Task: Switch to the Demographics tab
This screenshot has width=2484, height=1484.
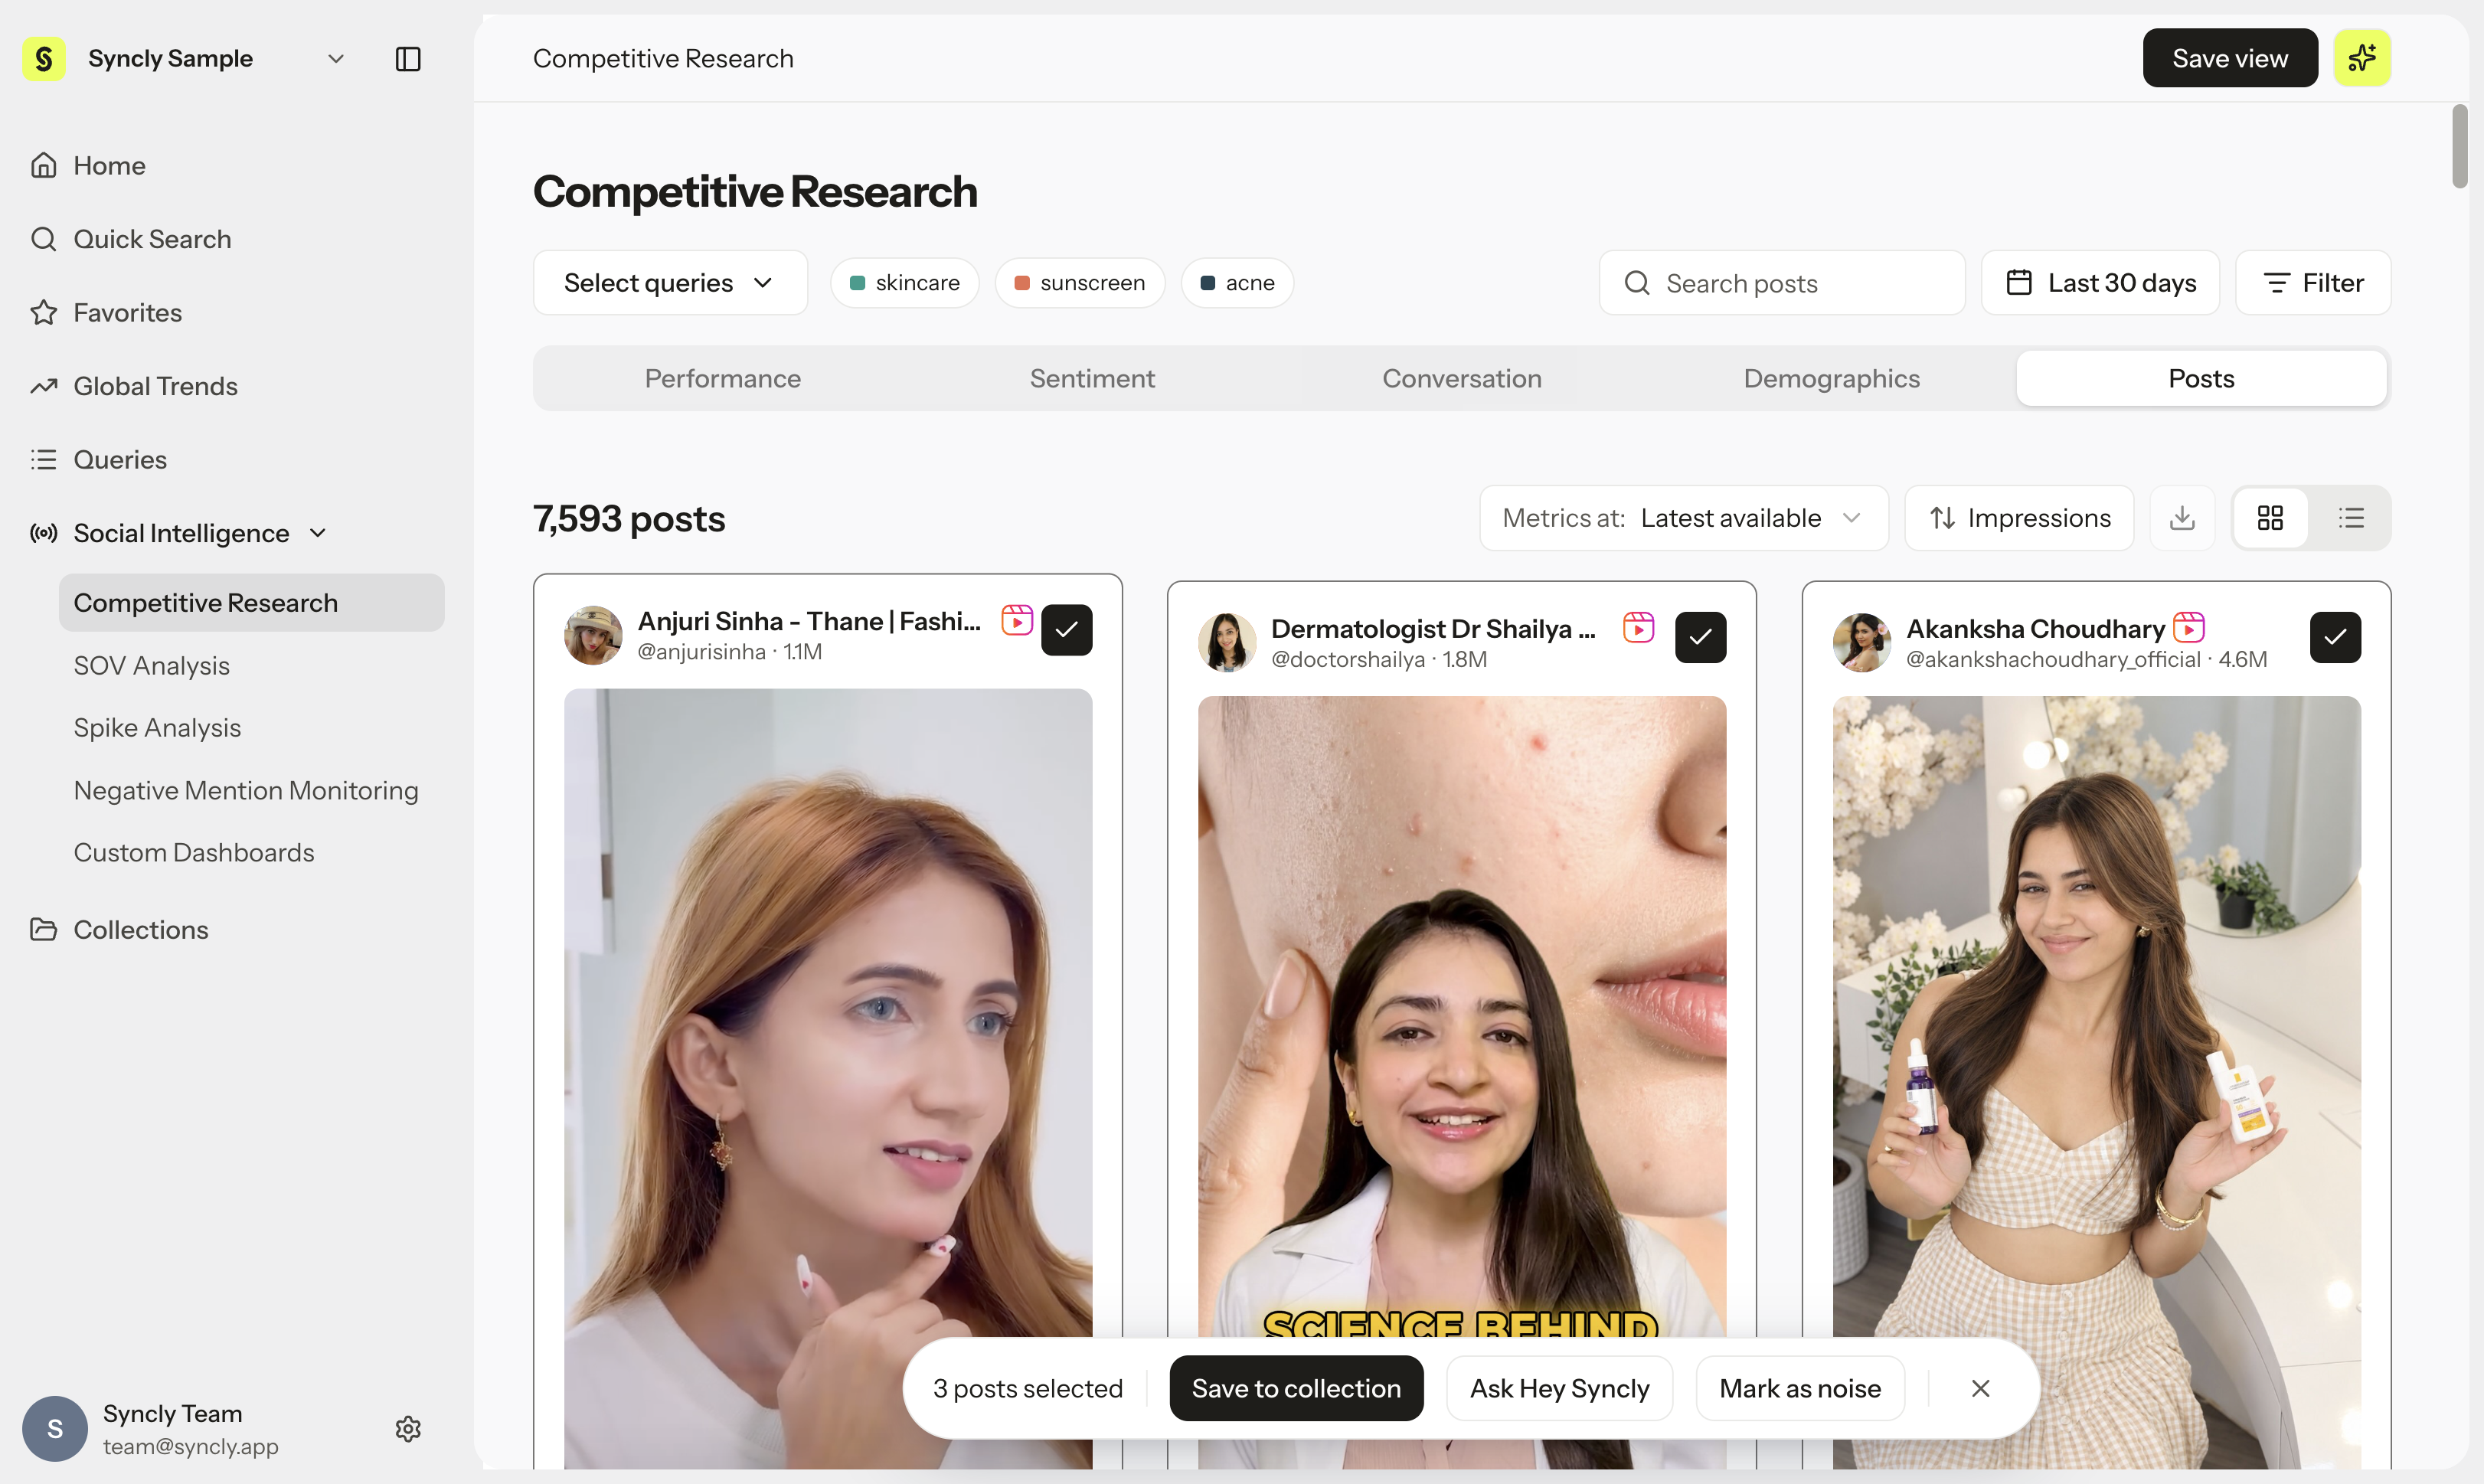Action: coord(1832,378)
